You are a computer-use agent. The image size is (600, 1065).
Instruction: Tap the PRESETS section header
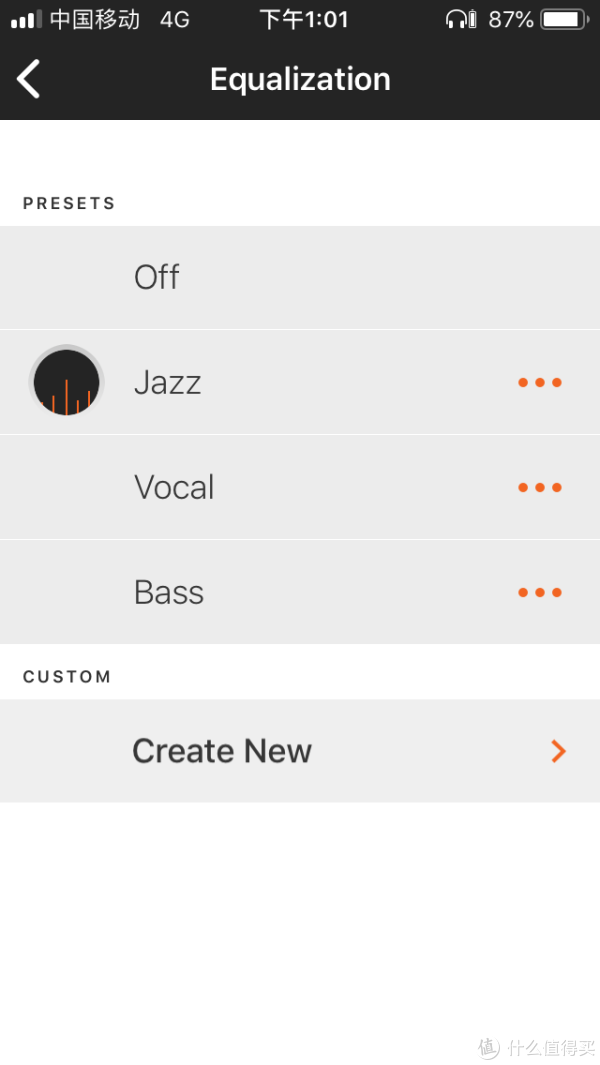point(69,203)
